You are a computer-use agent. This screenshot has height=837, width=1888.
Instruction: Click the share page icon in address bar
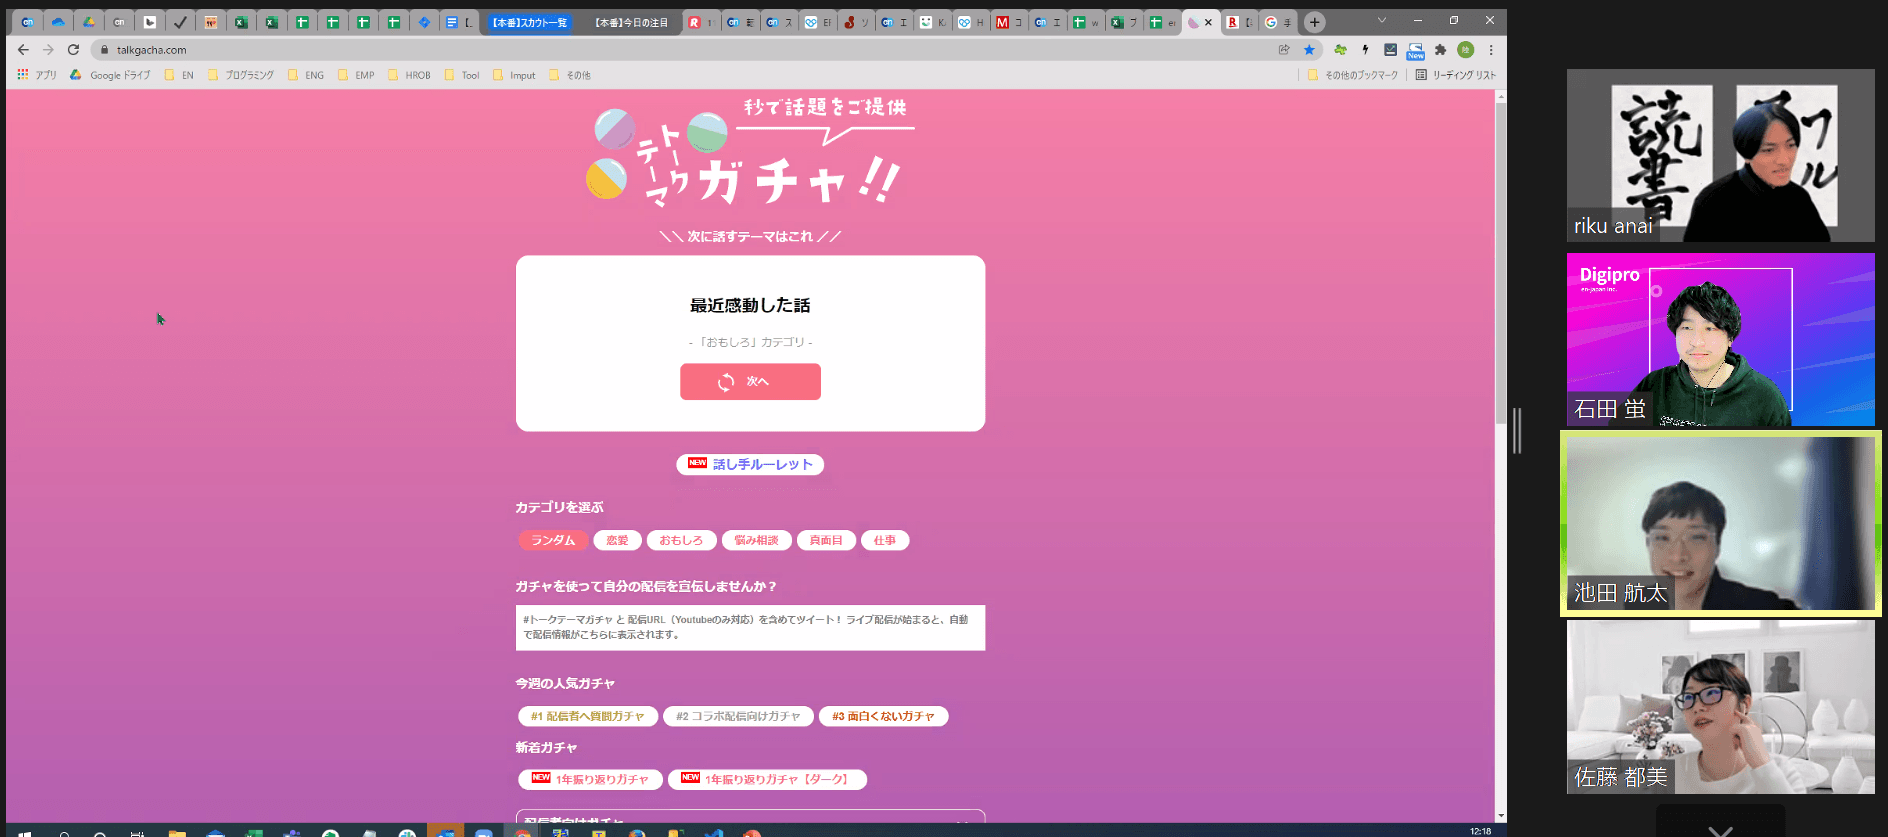point(1284,50)
